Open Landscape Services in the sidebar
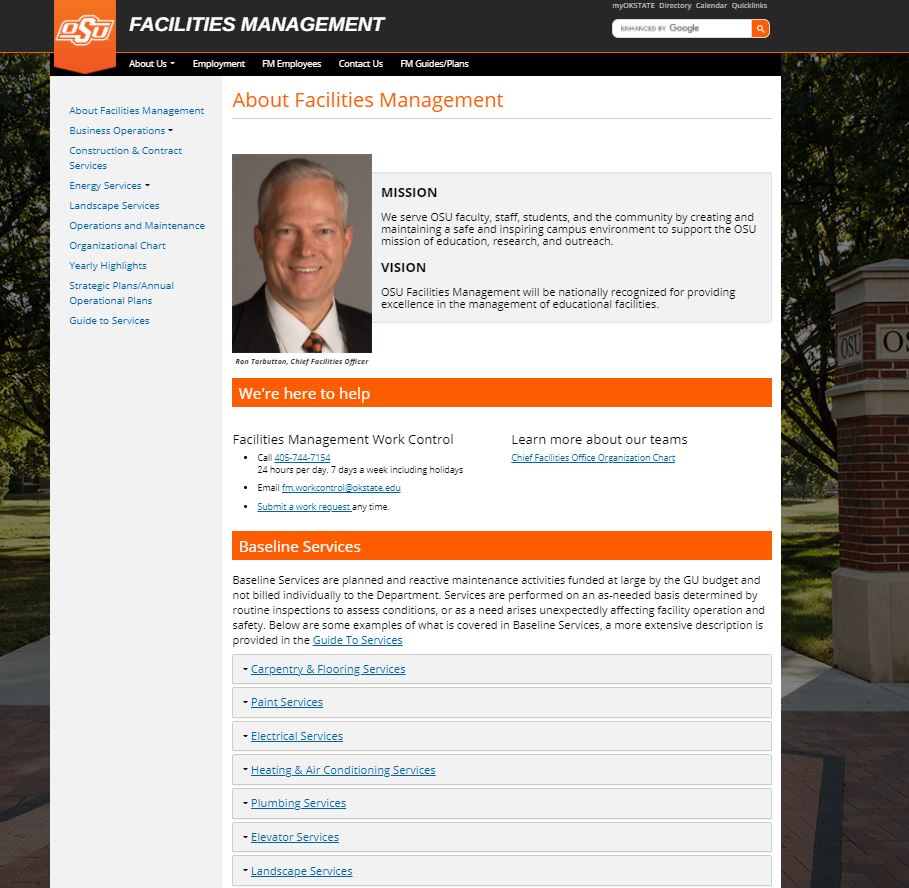909x888 pixels. (x=114, y=206)
